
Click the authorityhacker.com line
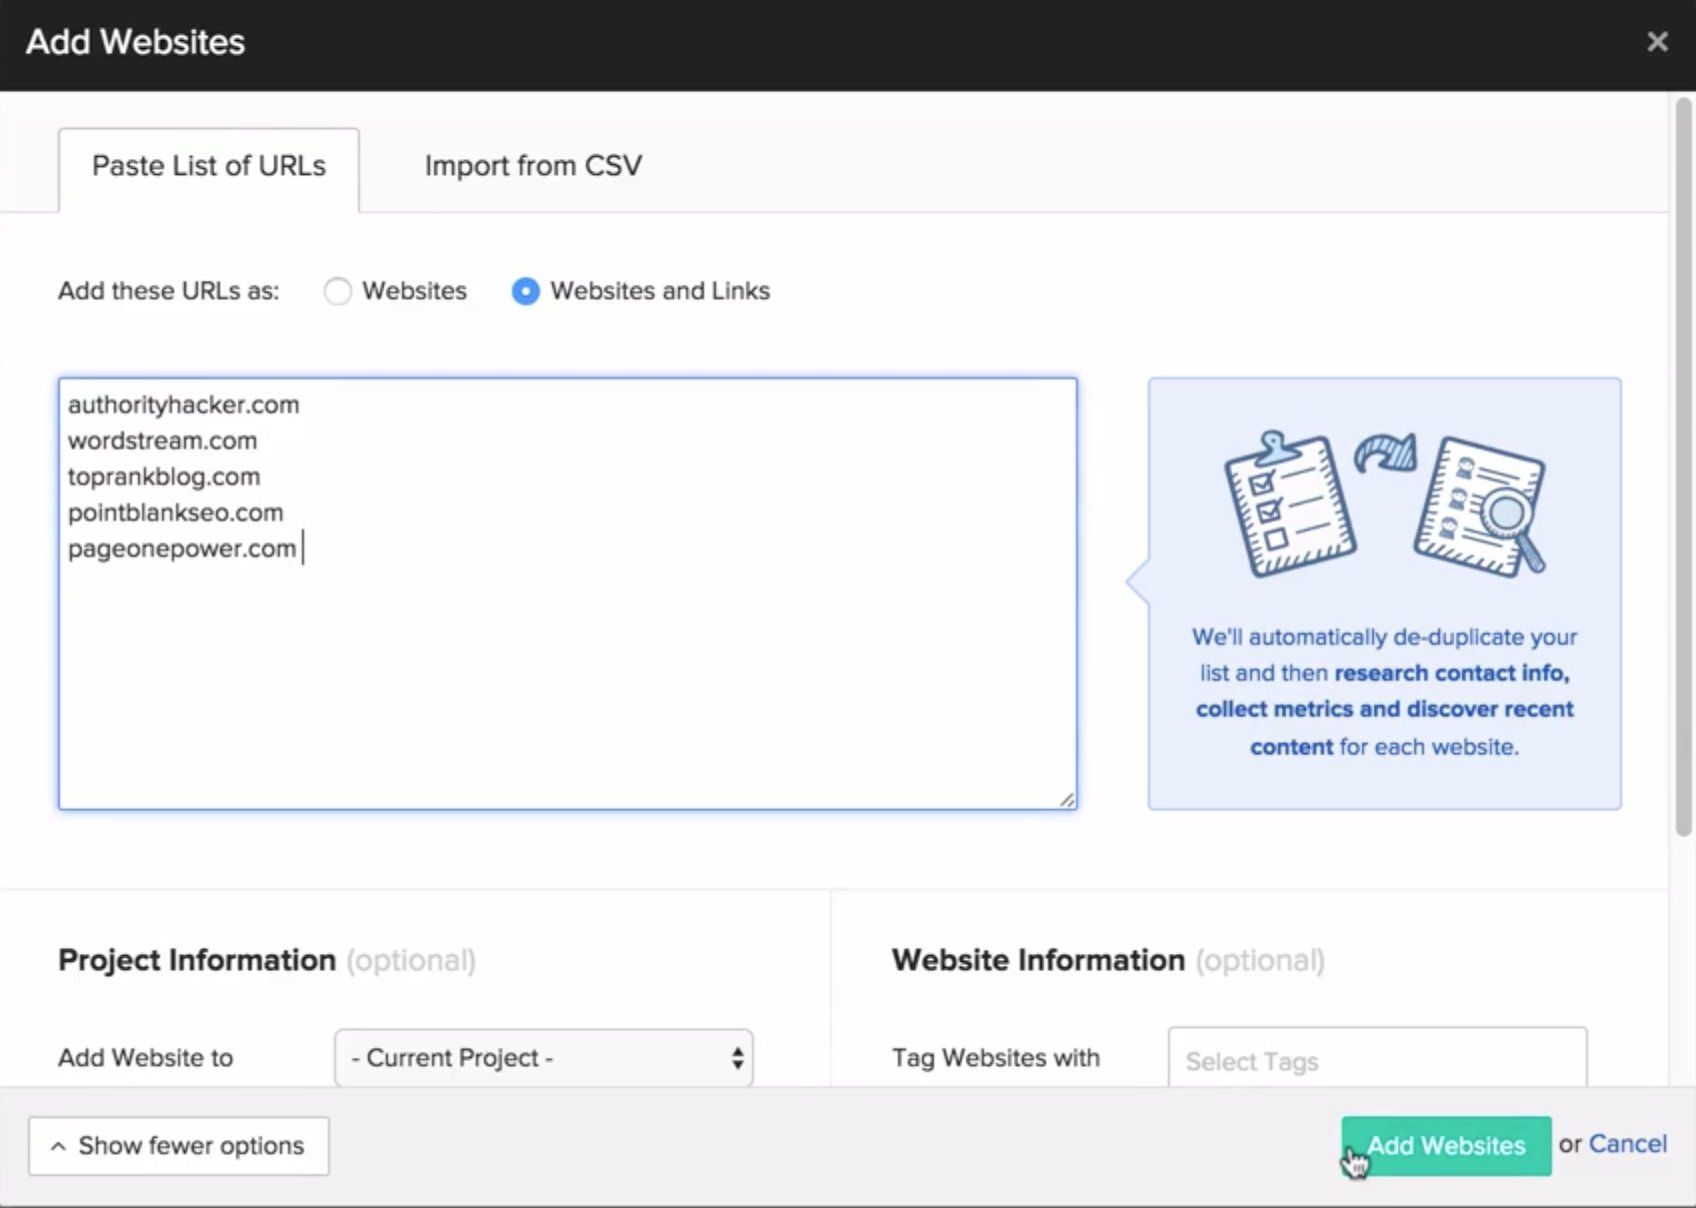pos(184,405)
